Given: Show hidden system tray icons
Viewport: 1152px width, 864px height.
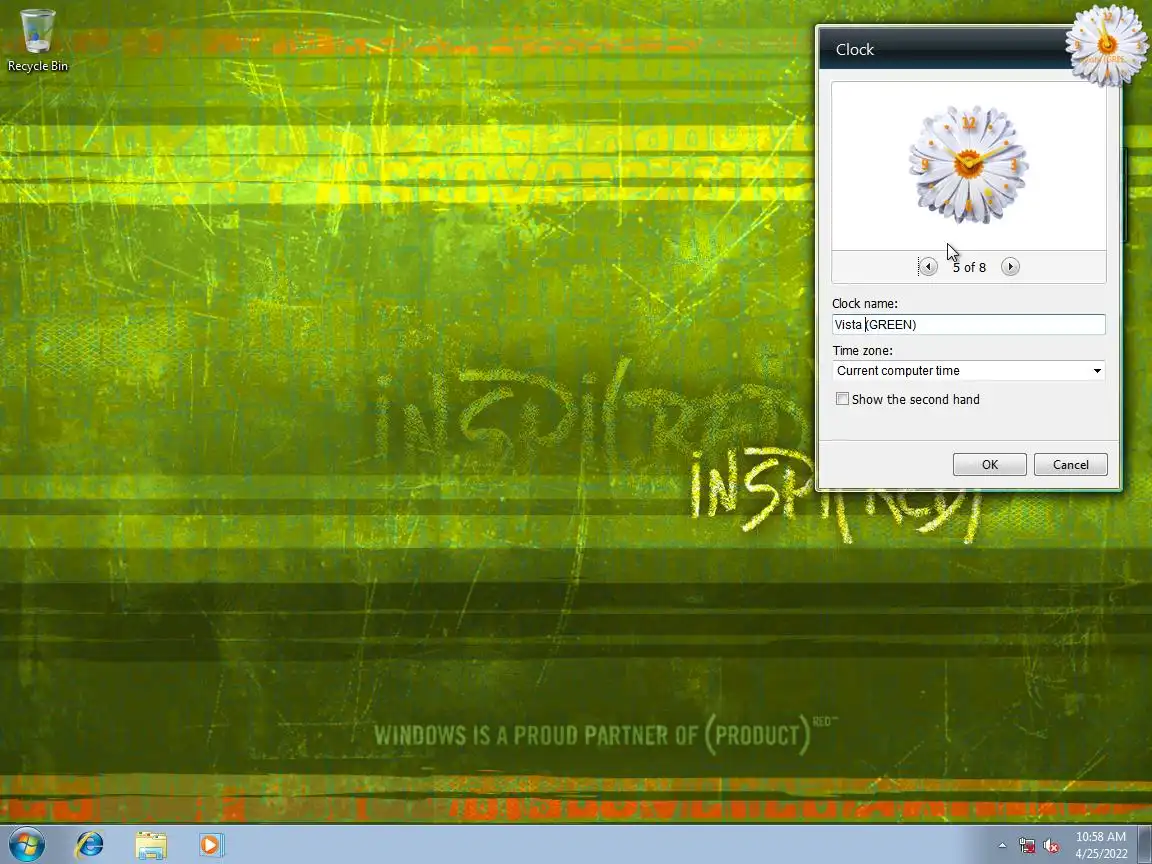Looking at the screenshot, I should (1002, 846).
